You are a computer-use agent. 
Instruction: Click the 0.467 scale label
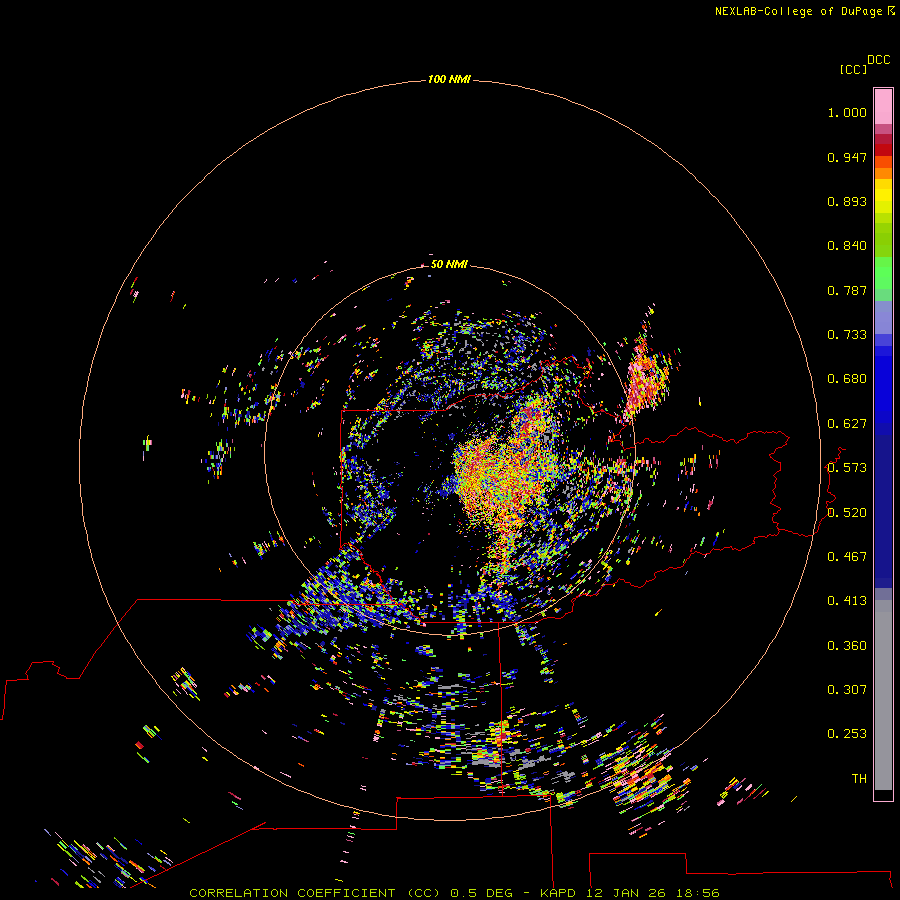[x=847, y=557]
